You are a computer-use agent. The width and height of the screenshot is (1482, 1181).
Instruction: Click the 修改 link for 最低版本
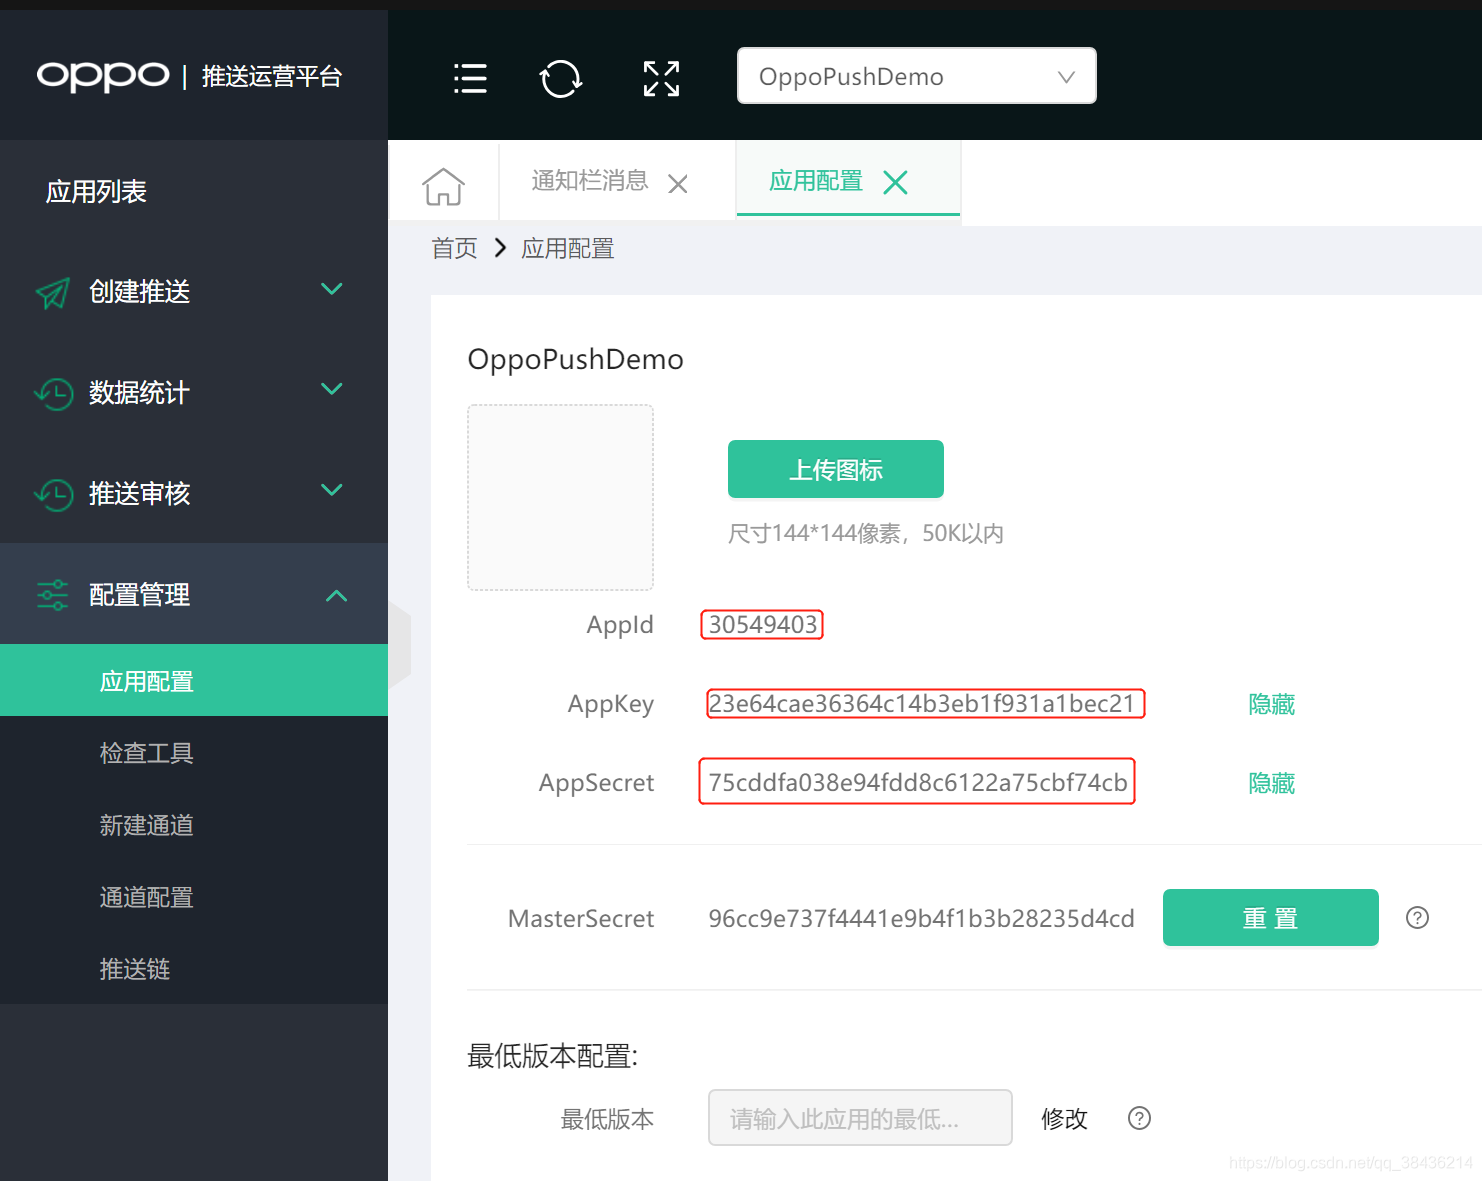point(1064,1118)
